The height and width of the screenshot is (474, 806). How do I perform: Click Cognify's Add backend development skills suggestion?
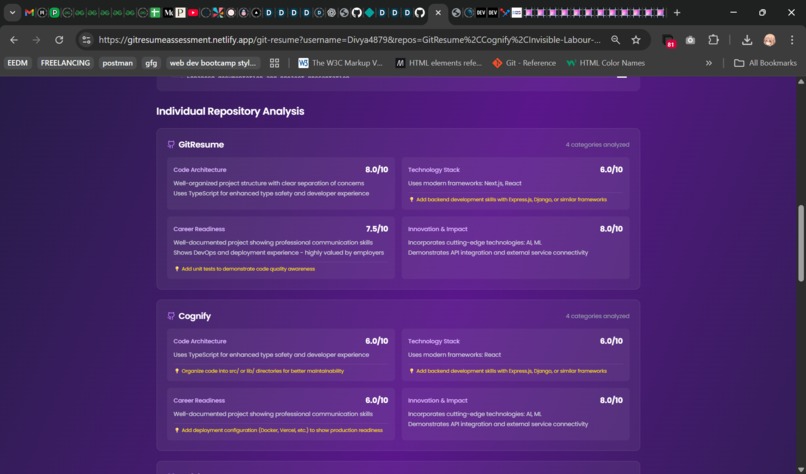point(511,371)
